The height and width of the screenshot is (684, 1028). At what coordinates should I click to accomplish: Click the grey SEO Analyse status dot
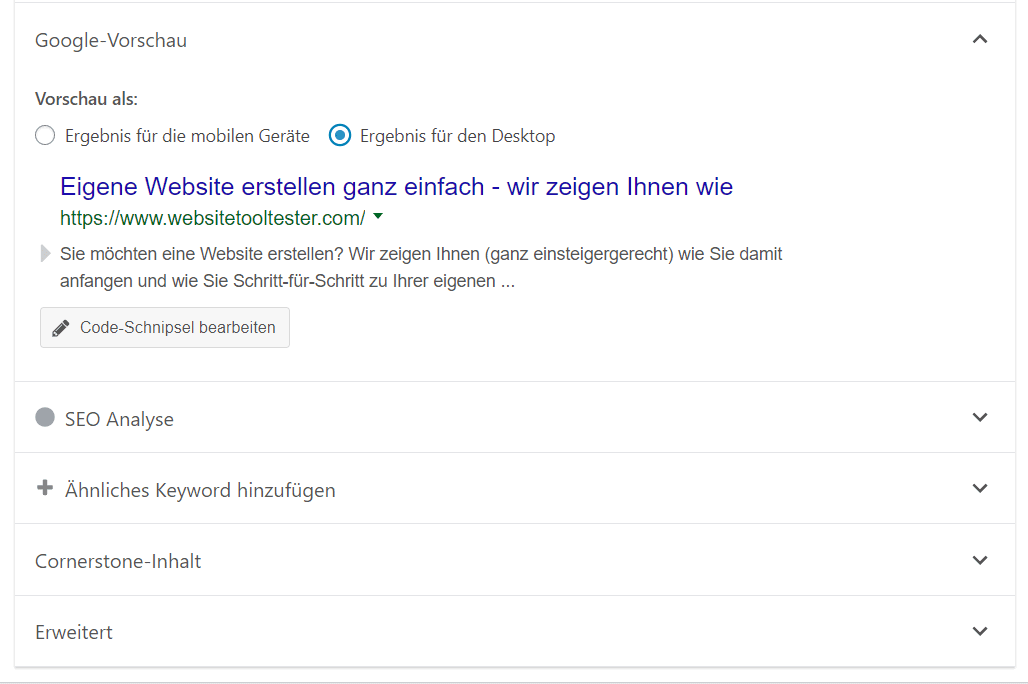tap(45, 417)
